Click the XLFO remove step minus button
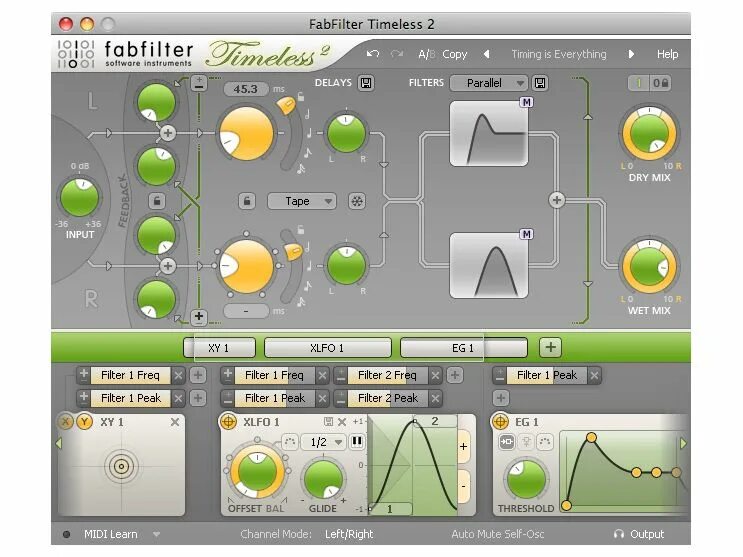Viewport: 743px width, 557px height. point(463,486)
